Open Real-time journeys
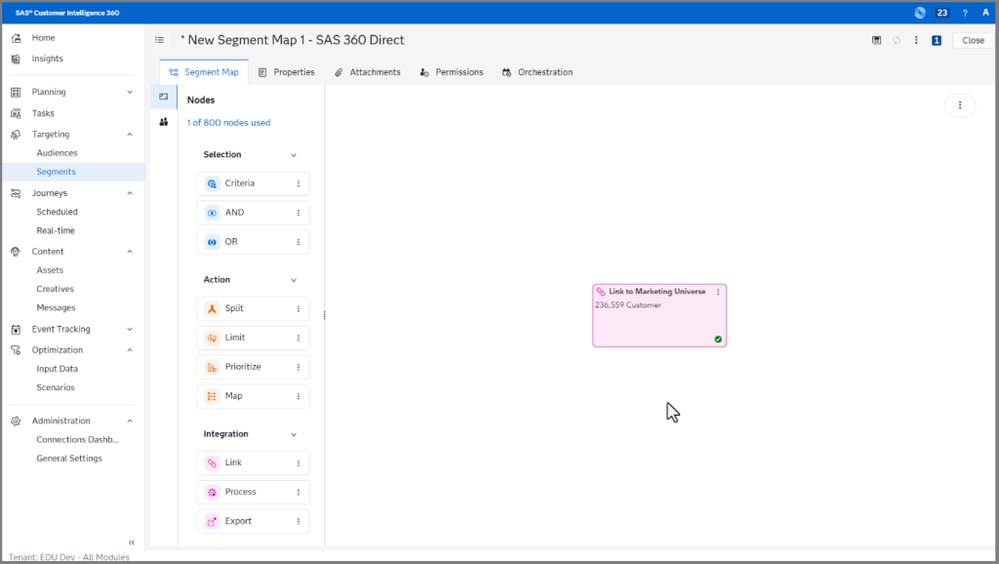 pyautogui.click(x=55, y=231)
